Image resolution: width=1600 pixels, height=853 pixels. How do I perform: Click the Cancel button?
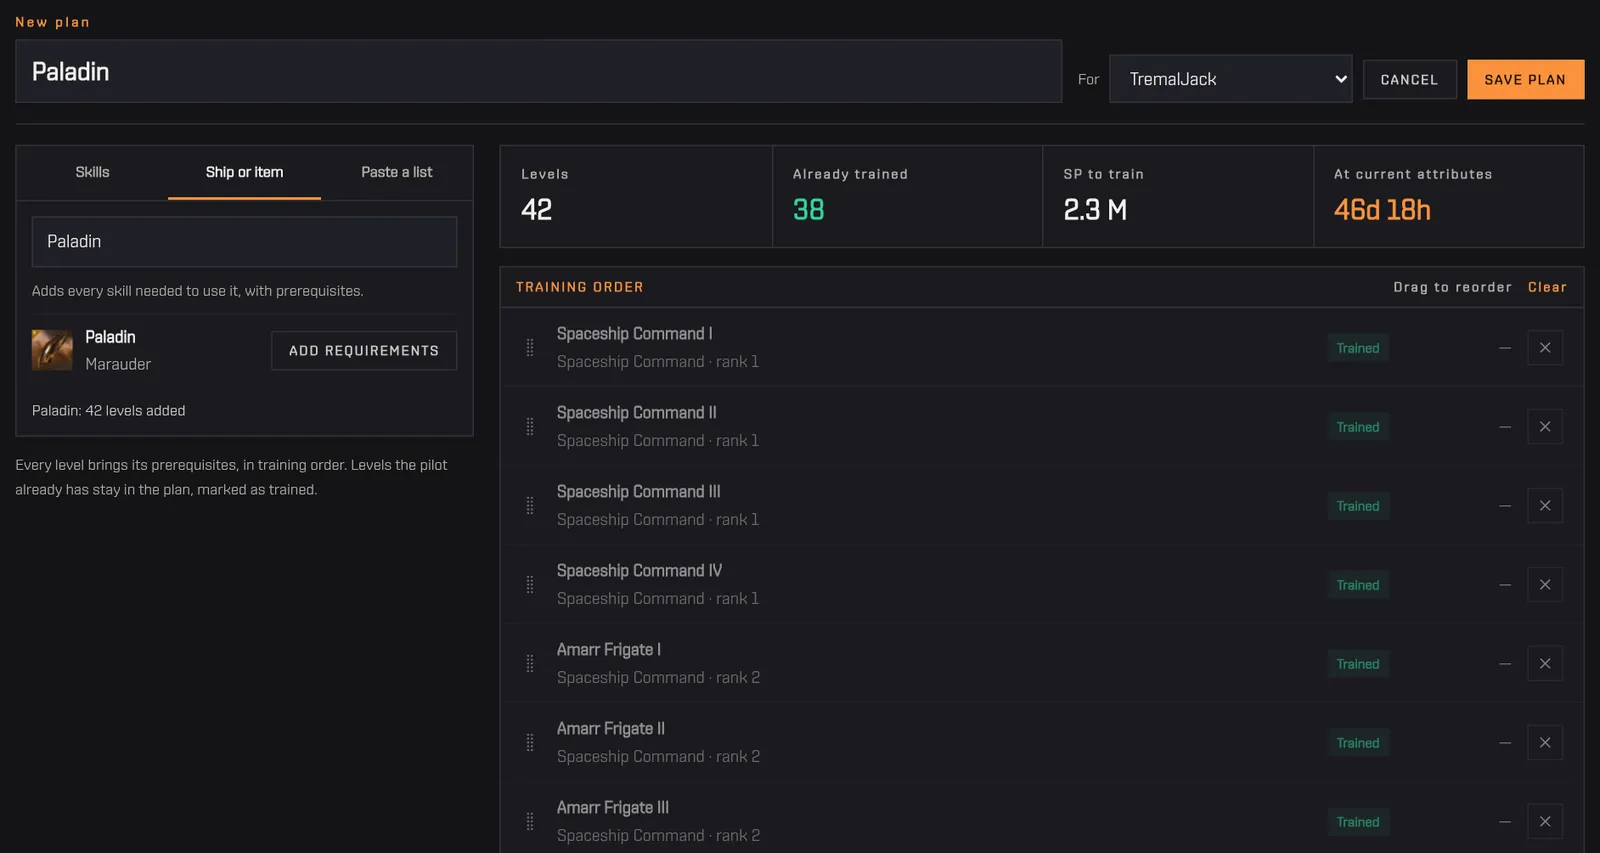pos(1409,80)
